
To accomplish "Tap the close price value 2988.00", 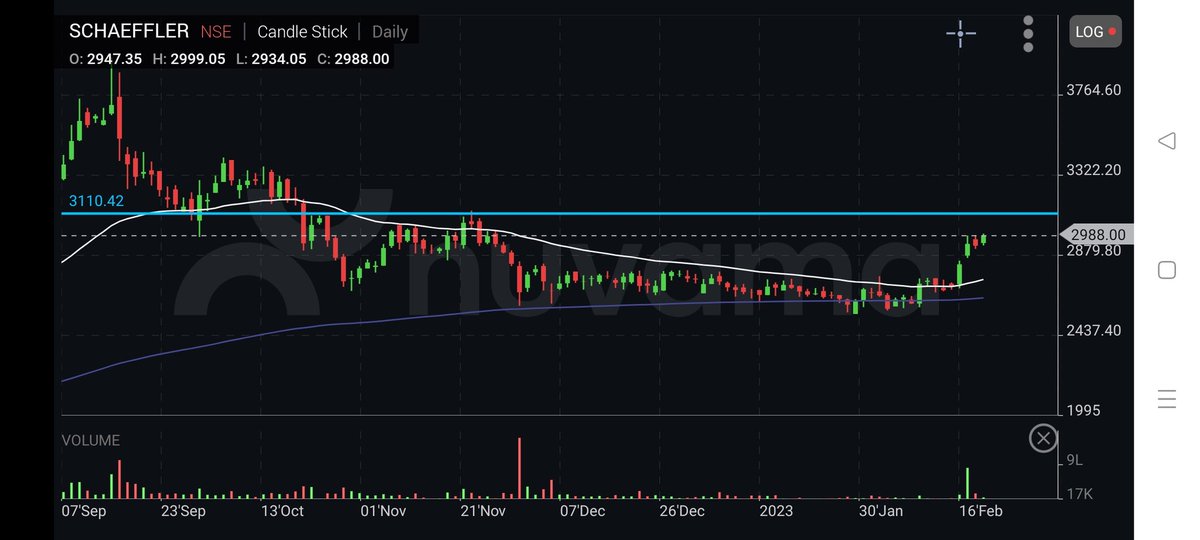I will pyautogui.click(x=362, y=59).
